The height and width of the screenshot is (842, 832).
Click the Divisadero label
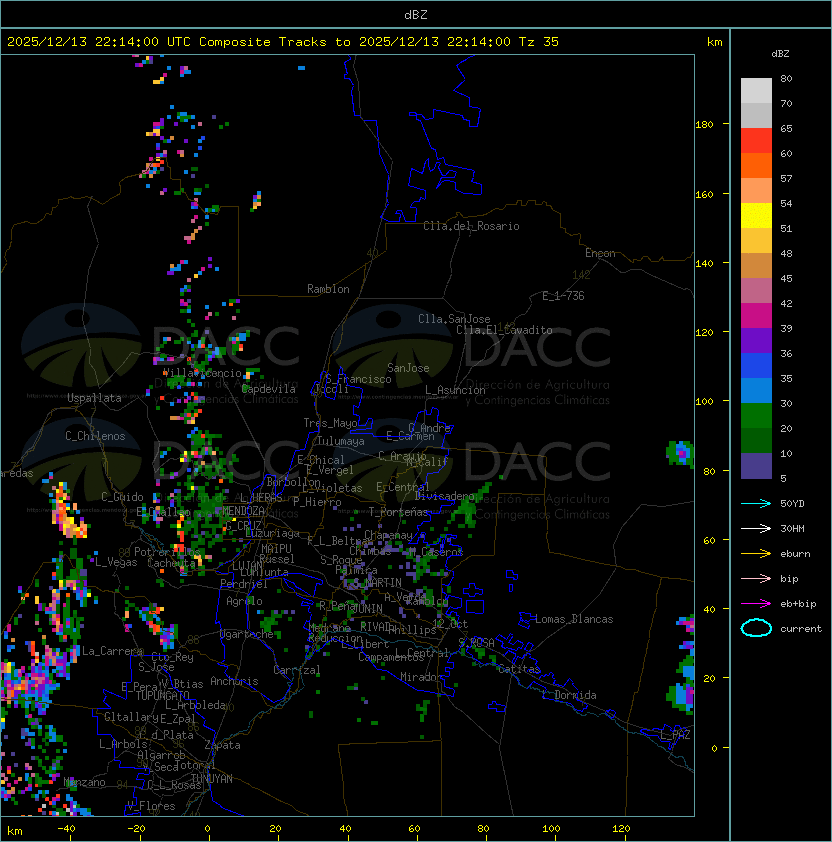coord(444,496)
